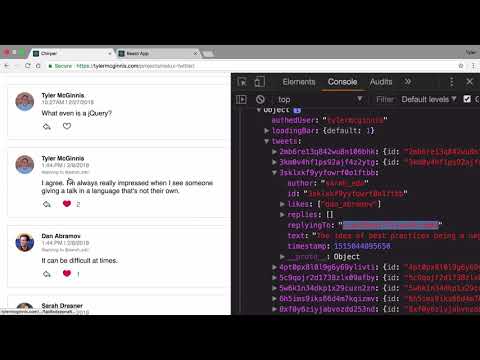Focus the console Filter field
The image size is (480, 360).
click(385, 99)
